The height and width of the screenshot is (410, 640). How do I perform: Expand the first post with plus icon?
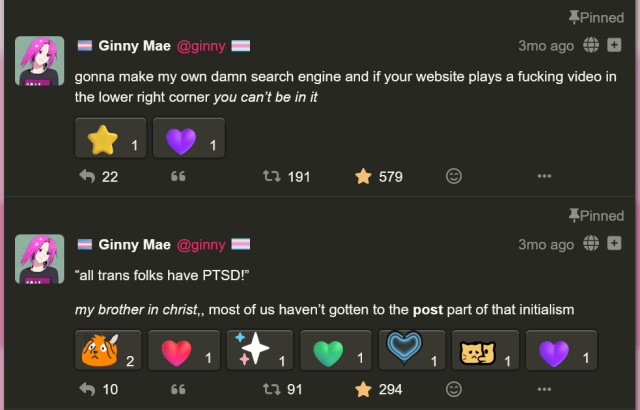click(x=616, y=45)
